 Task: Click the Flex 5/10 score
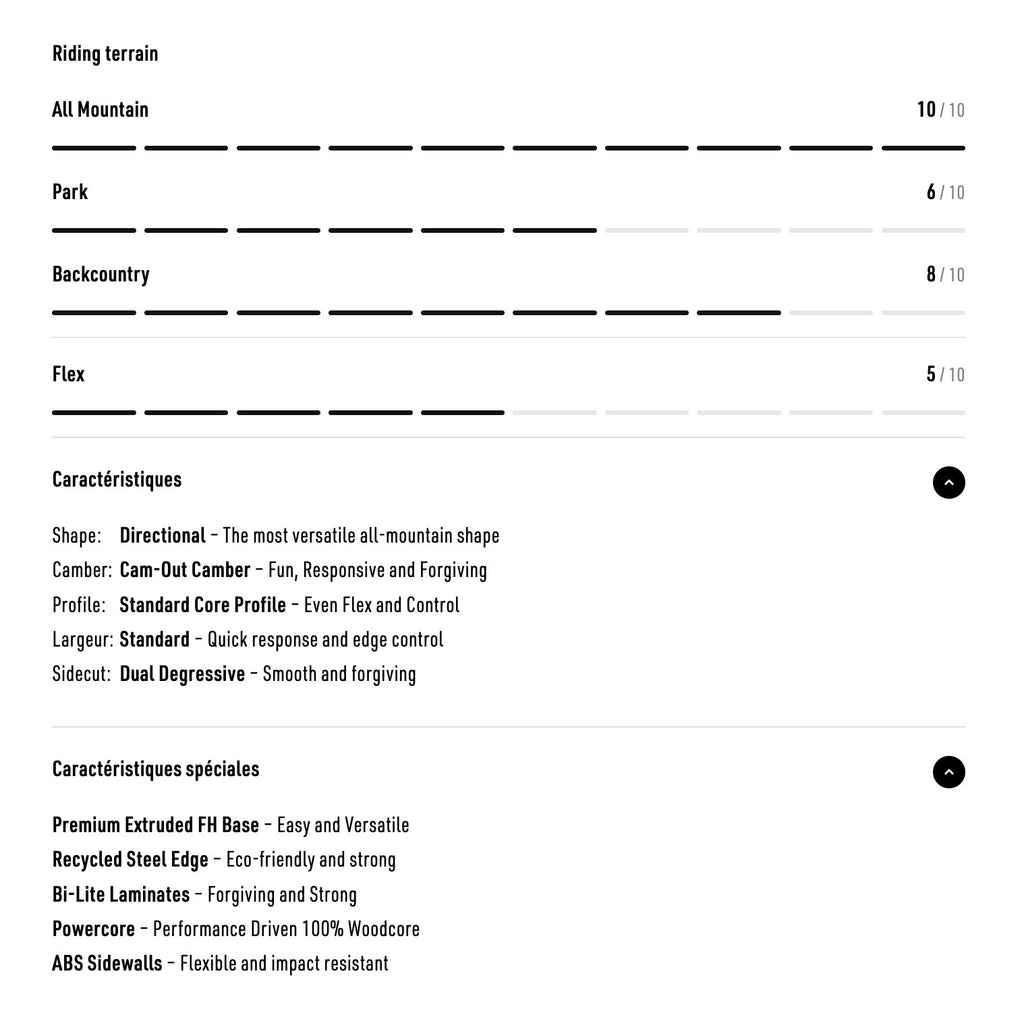944,374
